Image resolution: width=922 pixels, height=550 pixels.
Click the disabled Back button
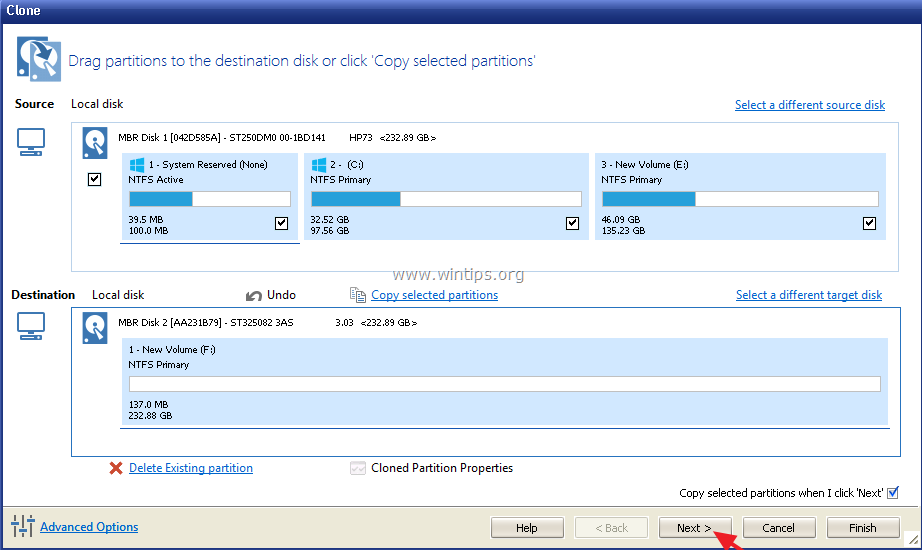612,528
